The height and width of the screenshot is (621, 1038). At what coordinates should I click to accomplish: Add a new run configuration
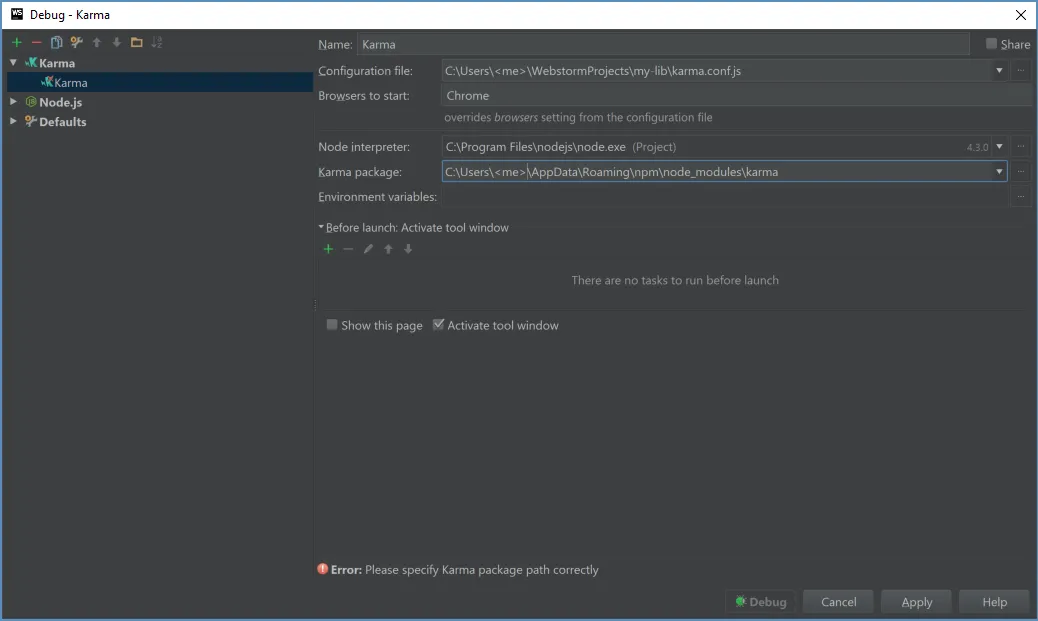(x=17, y=42)
